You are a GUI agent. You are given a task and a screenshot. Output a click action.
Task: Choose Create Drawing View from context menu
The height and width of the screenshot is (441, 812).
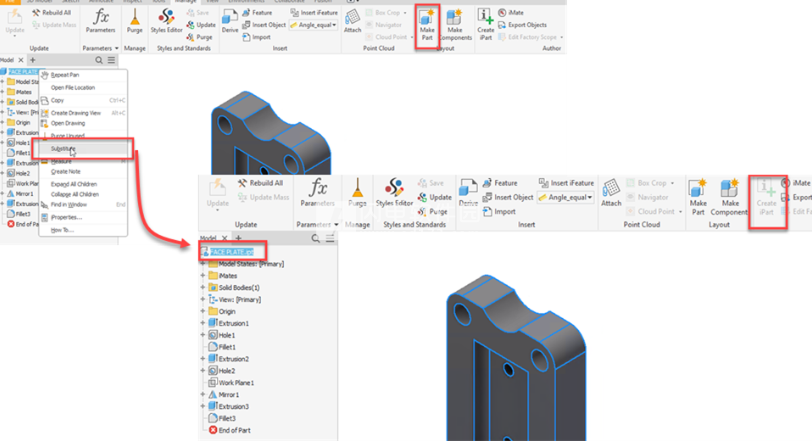[x=83, y=113]
